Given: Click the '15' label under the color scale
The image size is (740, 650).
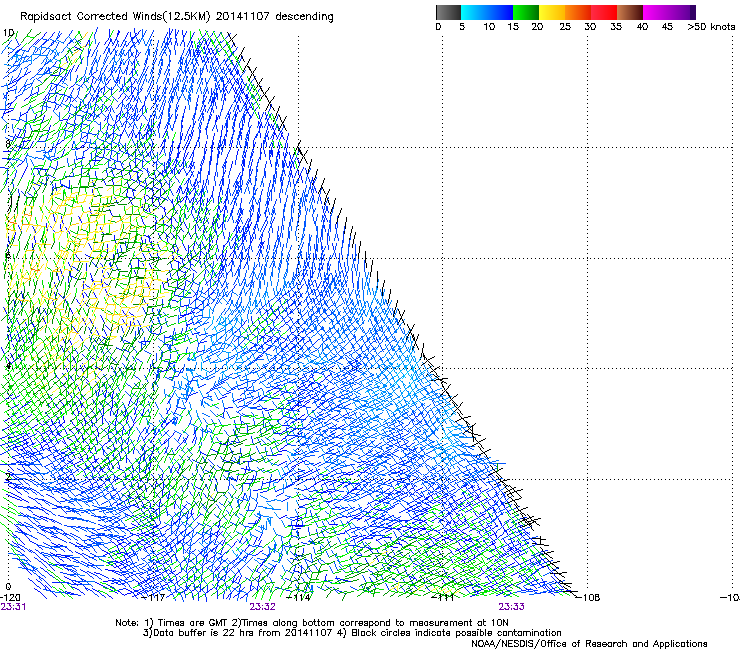Looking at the screenshot, I should (513, 27).
